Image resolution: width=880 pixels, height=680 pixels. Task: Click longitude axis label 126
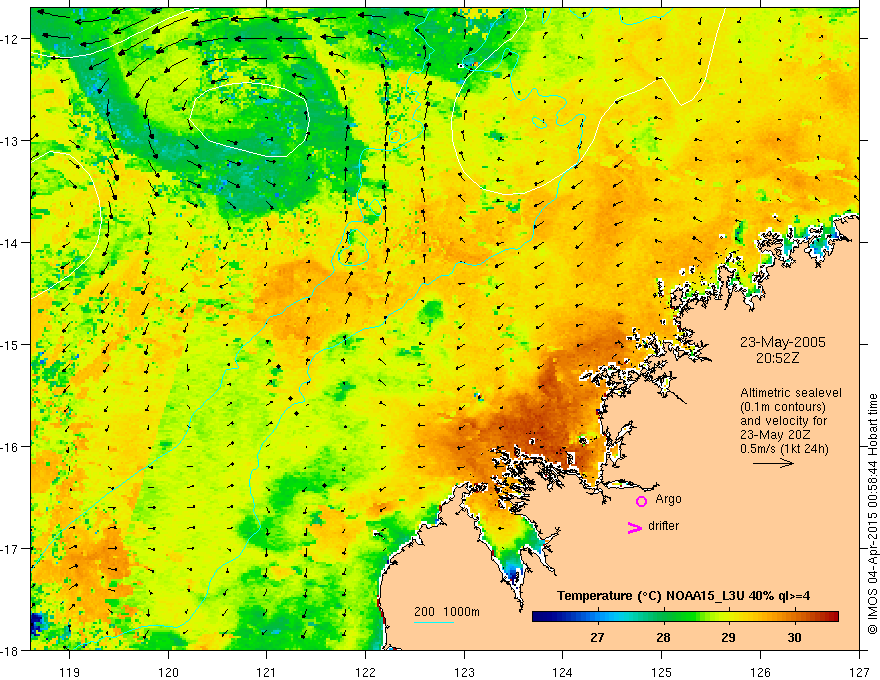(760, 672)
